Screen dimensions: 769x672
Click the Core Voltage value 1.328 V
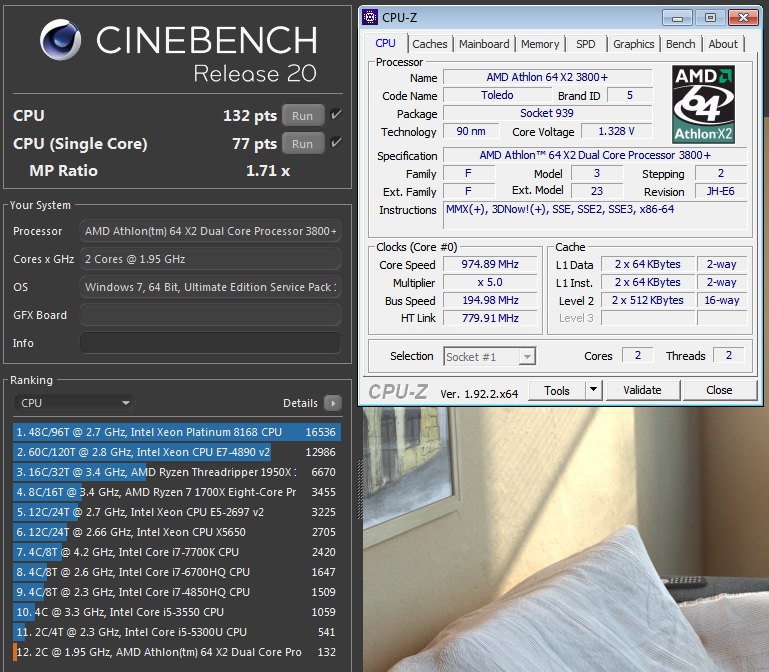(616, 131)
